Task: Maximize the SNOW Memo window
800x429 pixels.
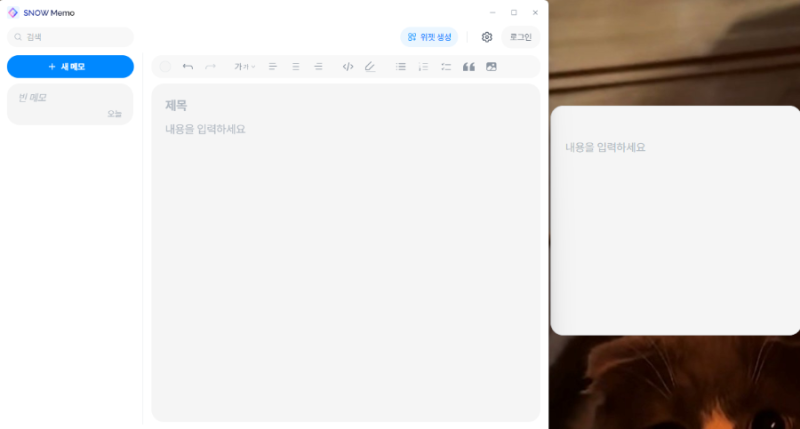Action: 514,13
